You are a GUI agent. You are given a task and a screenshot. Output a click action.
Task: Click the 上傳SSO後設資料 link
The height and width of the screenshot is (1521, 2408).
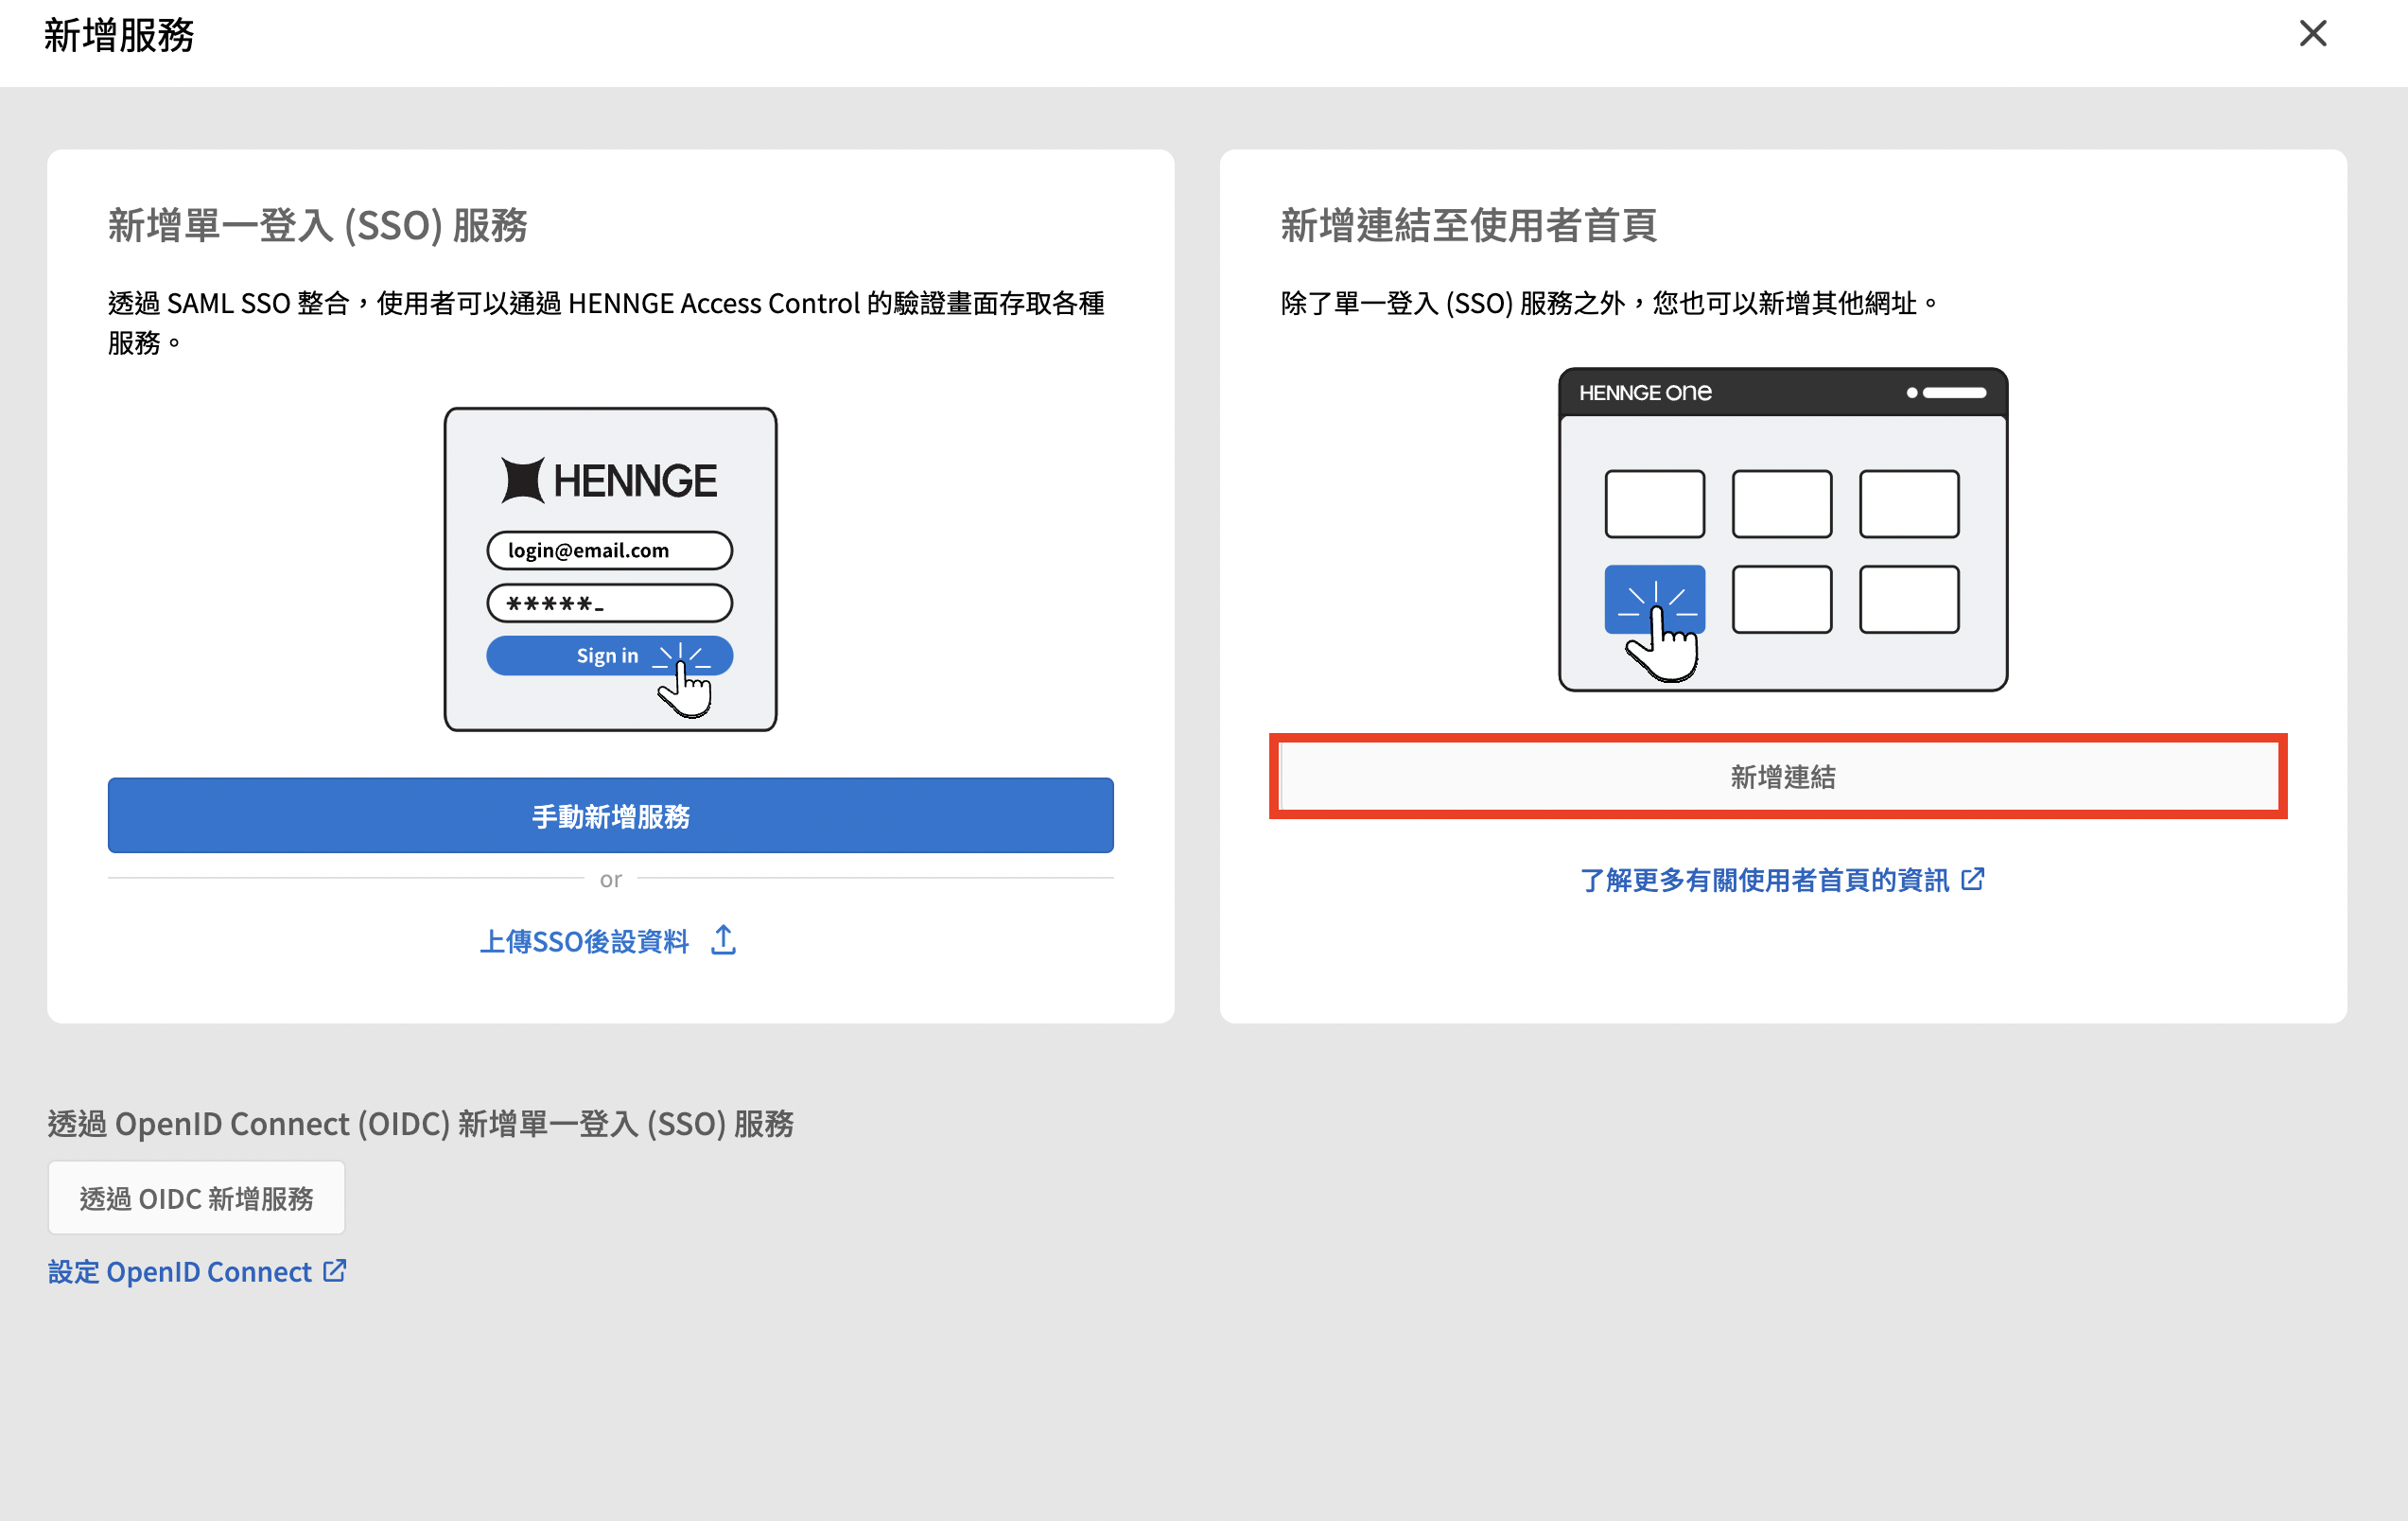[x=584, y=940]
